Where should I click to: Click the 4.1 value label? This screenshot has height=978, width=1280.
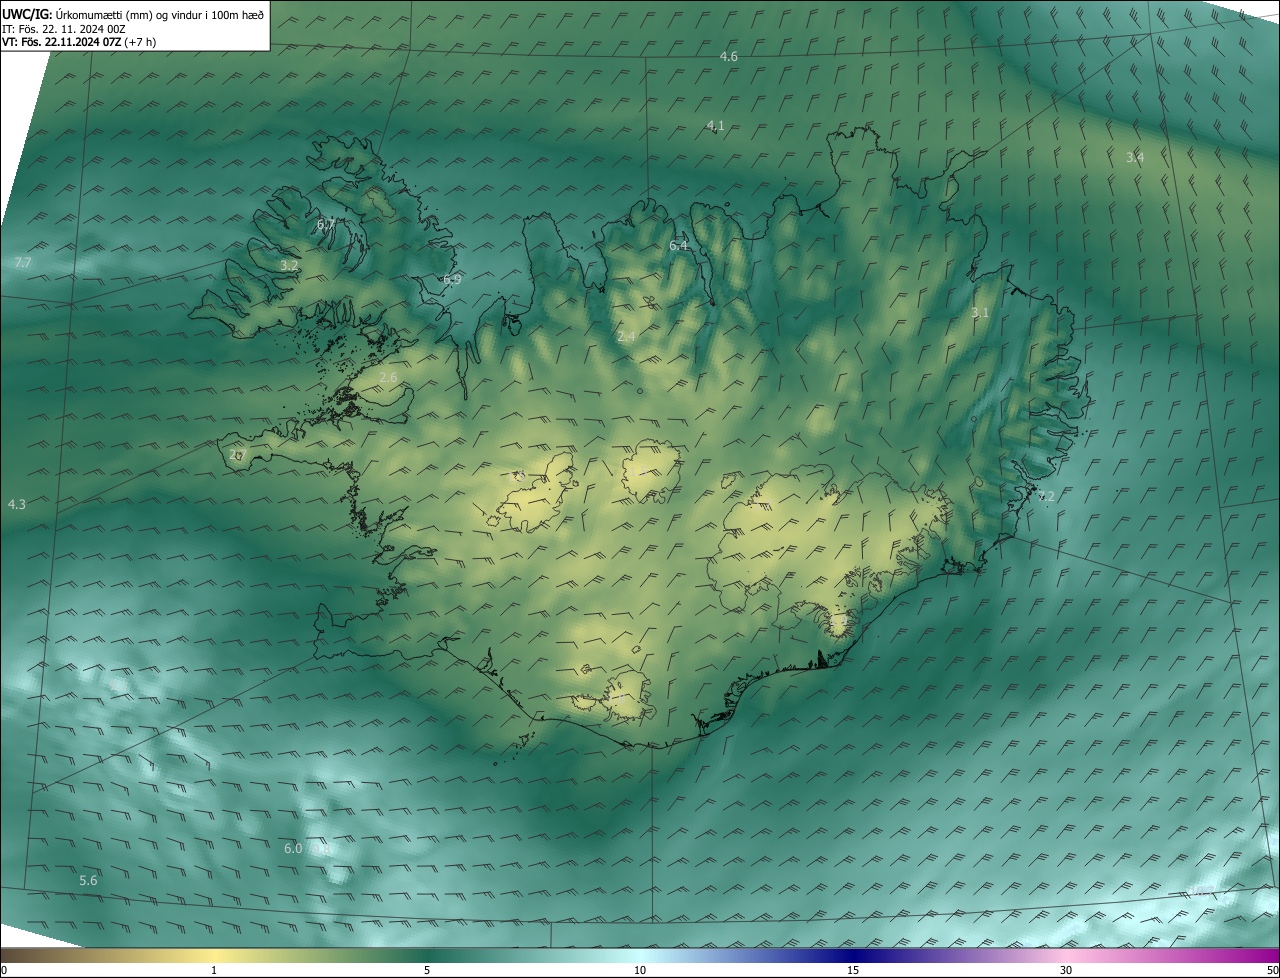[716, 125]
